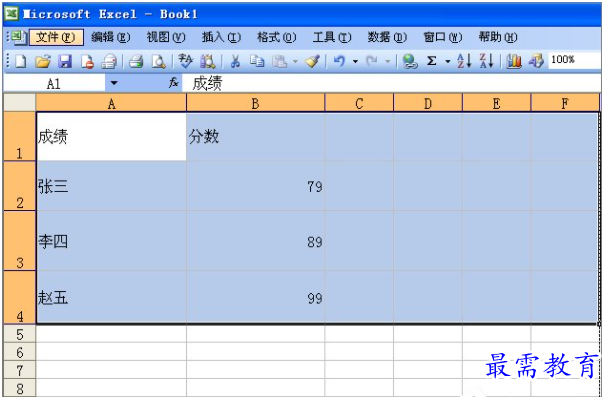The height and width of the screenshot is (397, 607).
Task: Activate the Format Painter brush
Action: pyautogui.click(x=312, y=61)
